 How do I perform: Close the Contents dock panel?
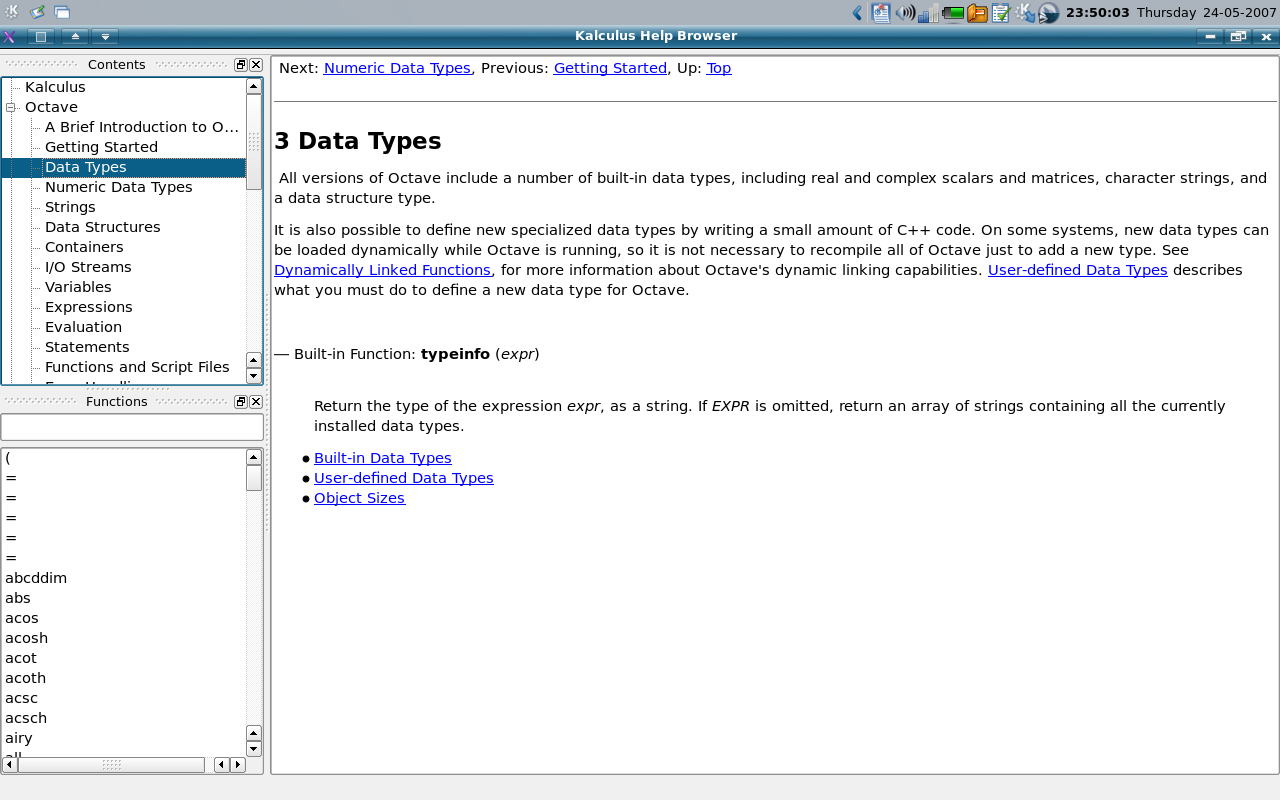256,65
